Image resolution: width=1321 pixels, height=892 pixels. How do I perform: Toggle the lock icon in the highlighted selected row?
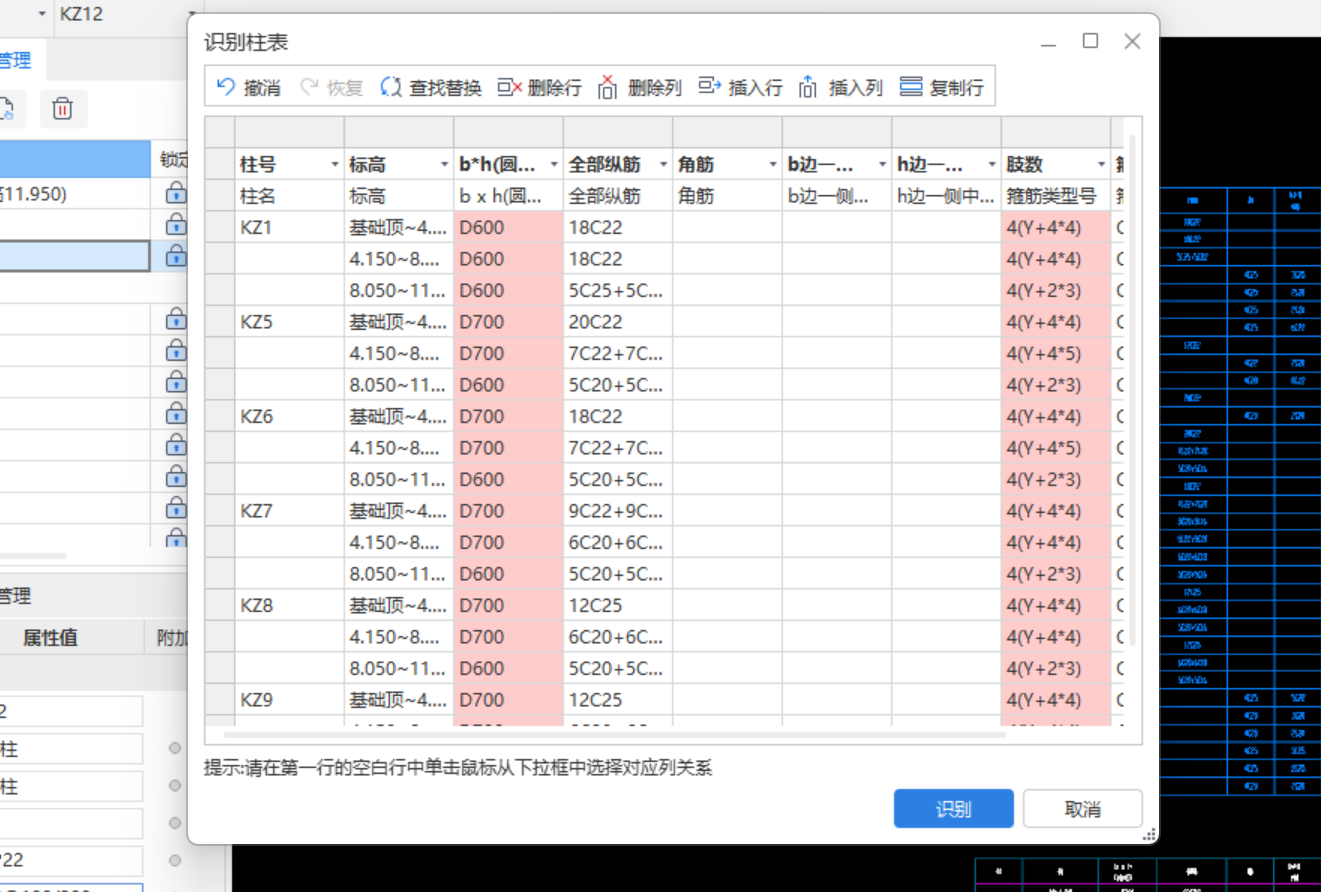pyautogui.click(x=176, y=256)
